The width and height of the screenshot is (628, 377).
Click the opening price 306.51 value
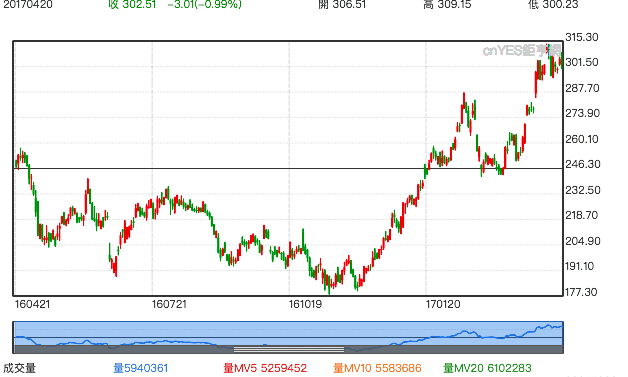pos(349,4)
